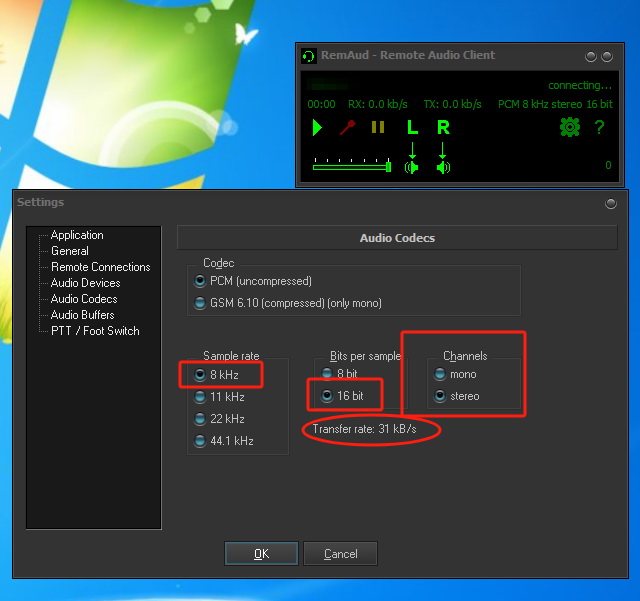Click the TX: 0.0 kb/s readout

pos(452,104)
